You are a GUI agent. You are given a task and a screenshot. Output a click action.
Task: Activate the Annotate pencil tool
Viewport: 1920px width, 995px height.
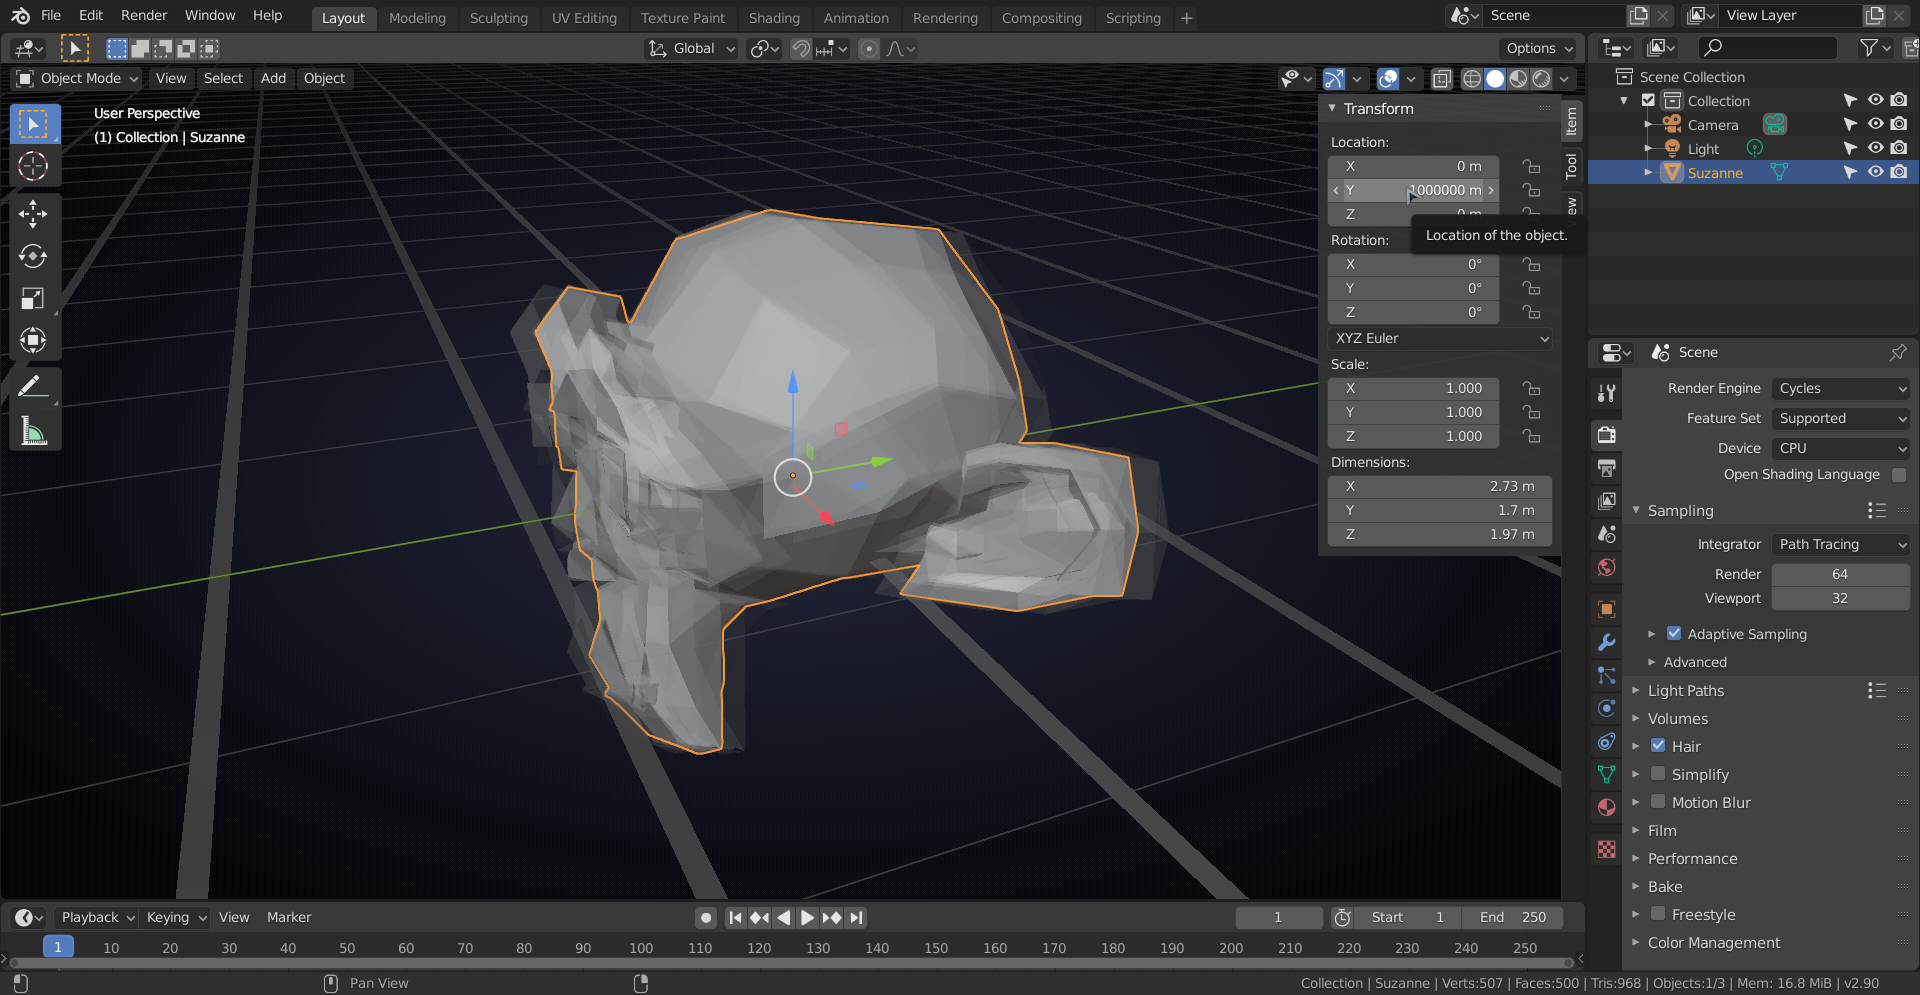pyautogui.click(x=33, y=386)
